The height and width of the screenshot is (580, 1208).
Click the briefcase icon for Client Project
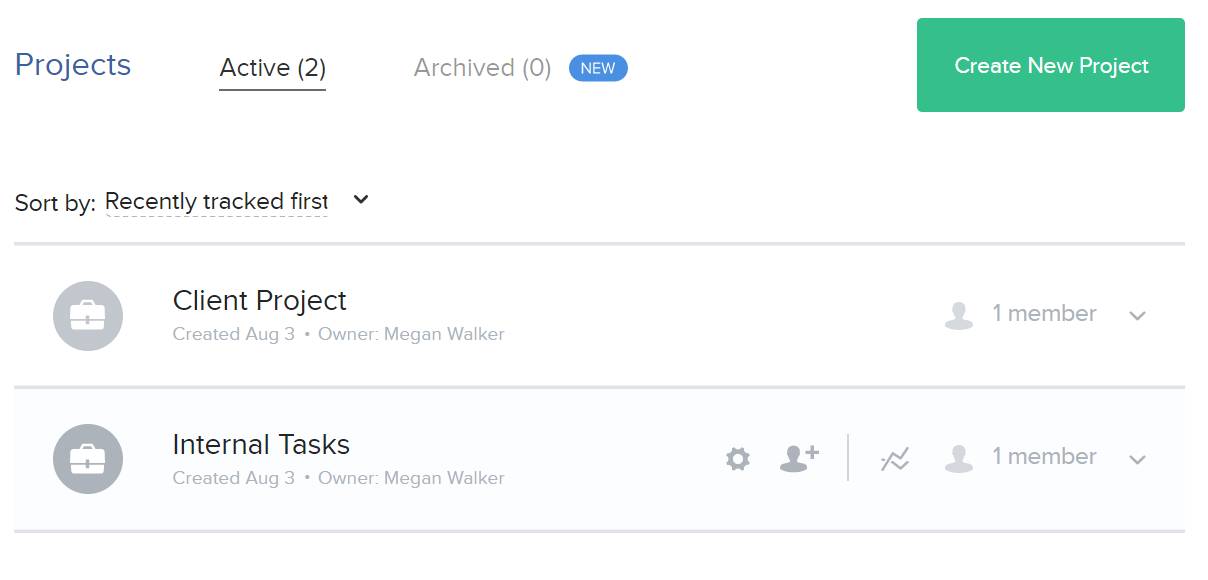(x=88, y=315)
